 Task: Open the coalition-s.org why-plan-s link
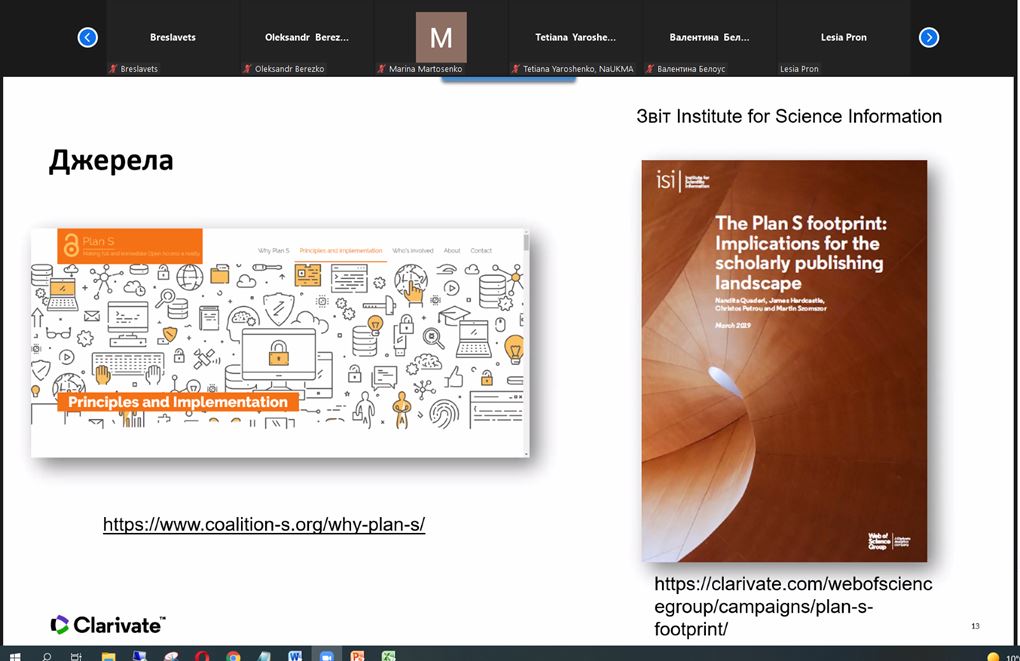(264, 524)
